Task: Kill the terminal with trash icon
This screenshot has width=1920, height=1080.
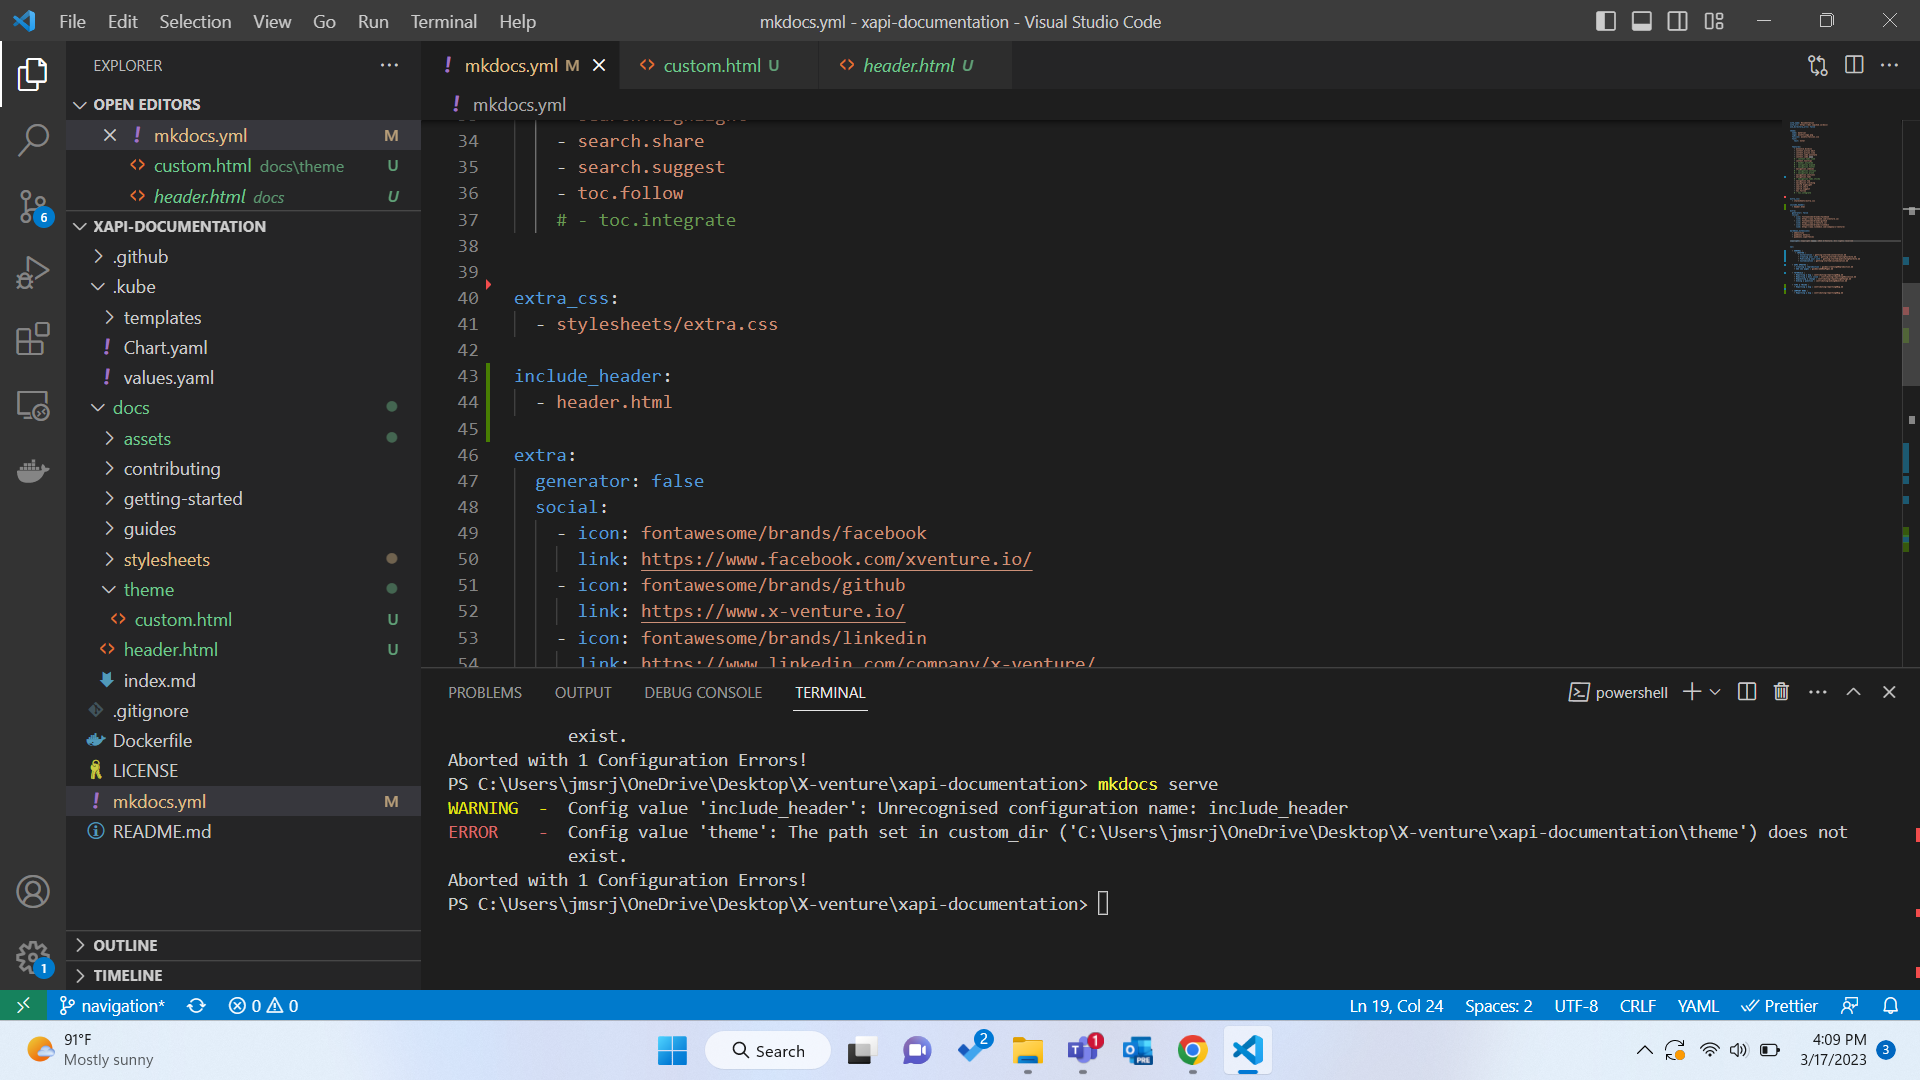Action: (x=1781, y=692)
